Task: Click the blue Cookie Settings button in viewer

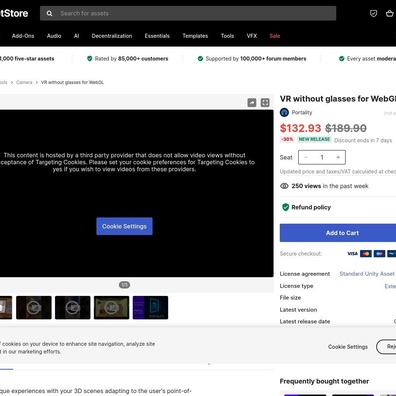Action: [x=124, y=226]
